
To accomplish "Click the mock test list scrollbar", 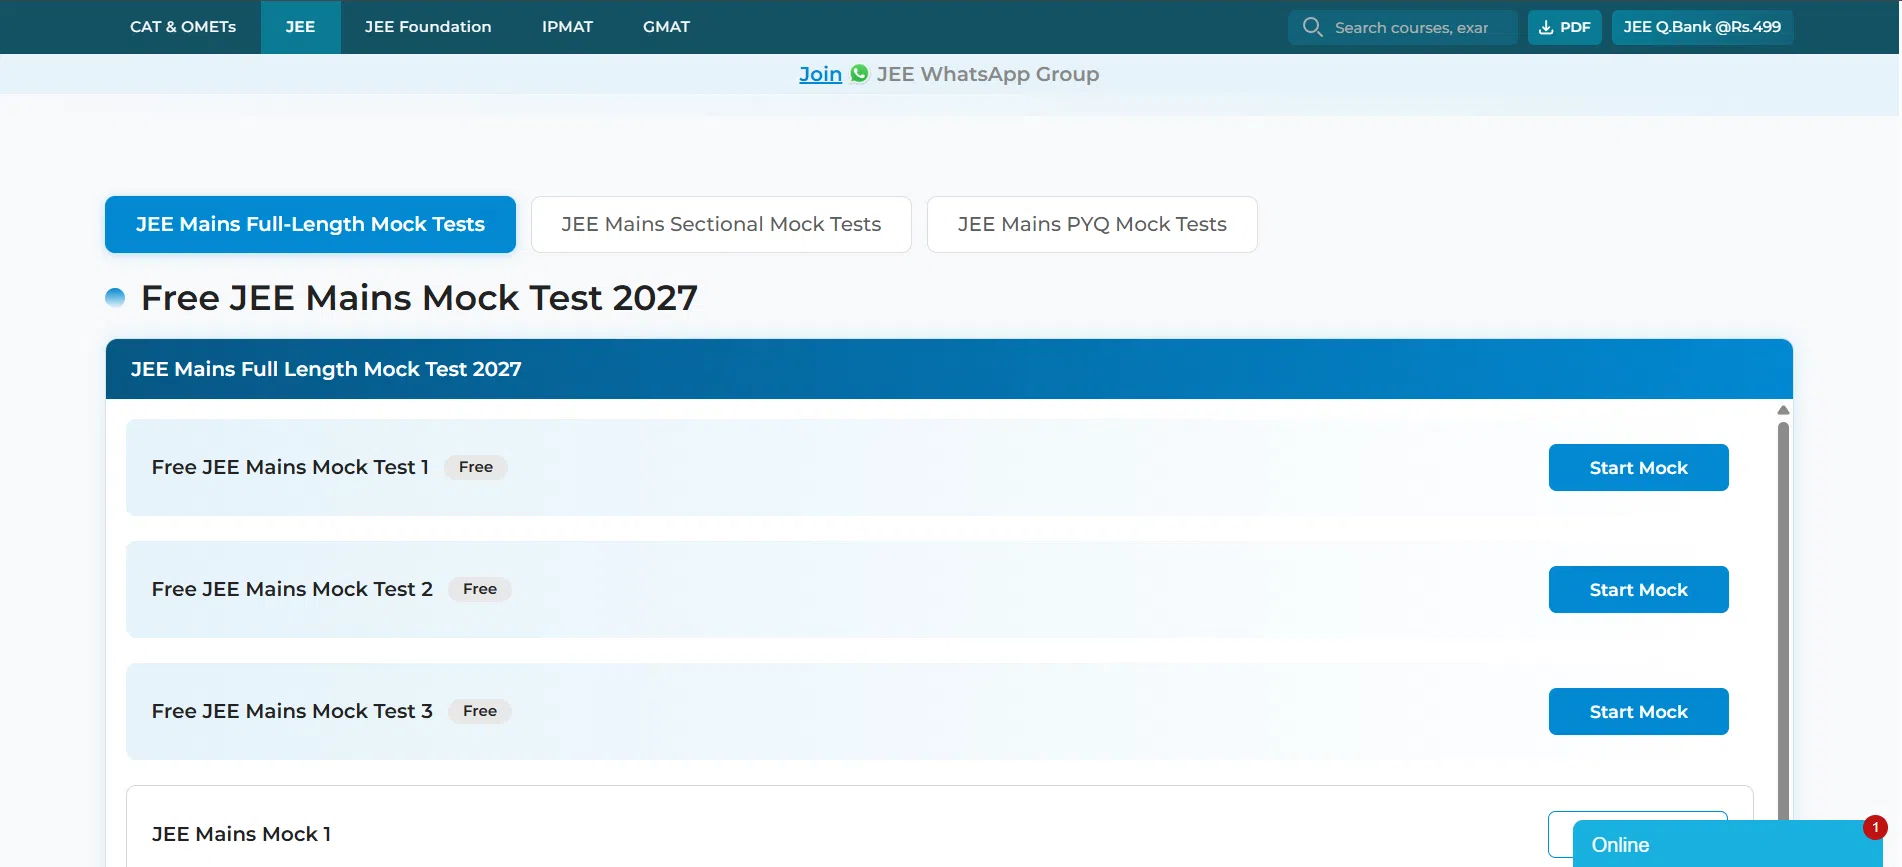I will [1783, 620].
